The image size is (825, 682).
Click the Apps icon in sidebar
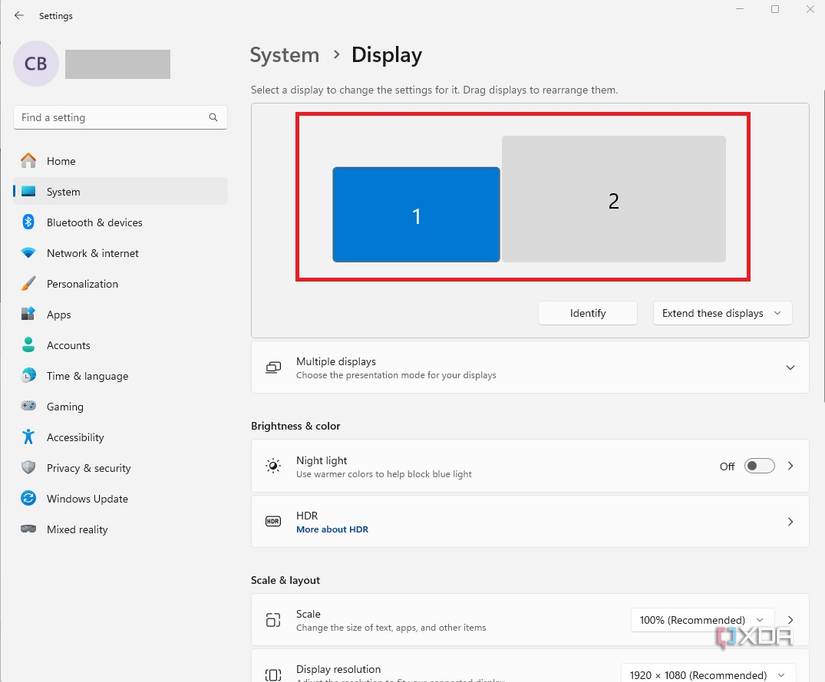coord(28,314)
